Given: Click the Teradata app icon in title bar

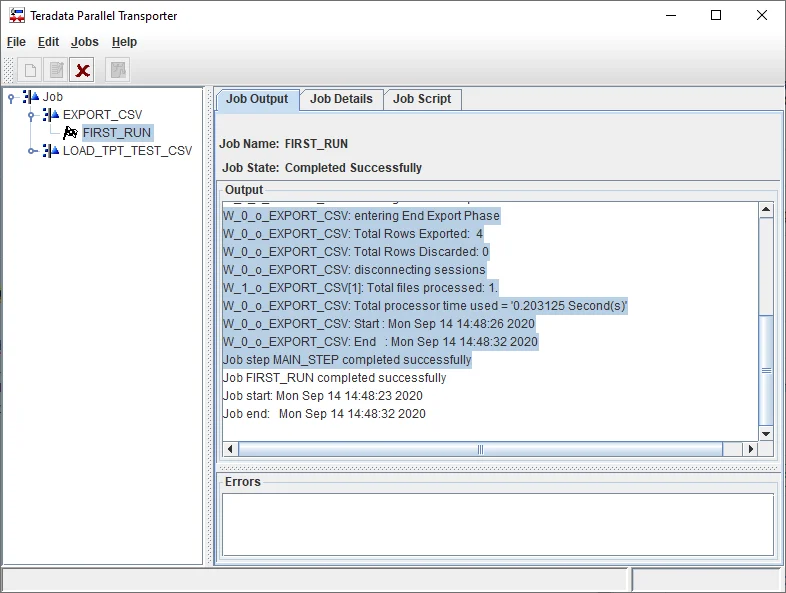Looking at the screenshot, I should 16,15.
